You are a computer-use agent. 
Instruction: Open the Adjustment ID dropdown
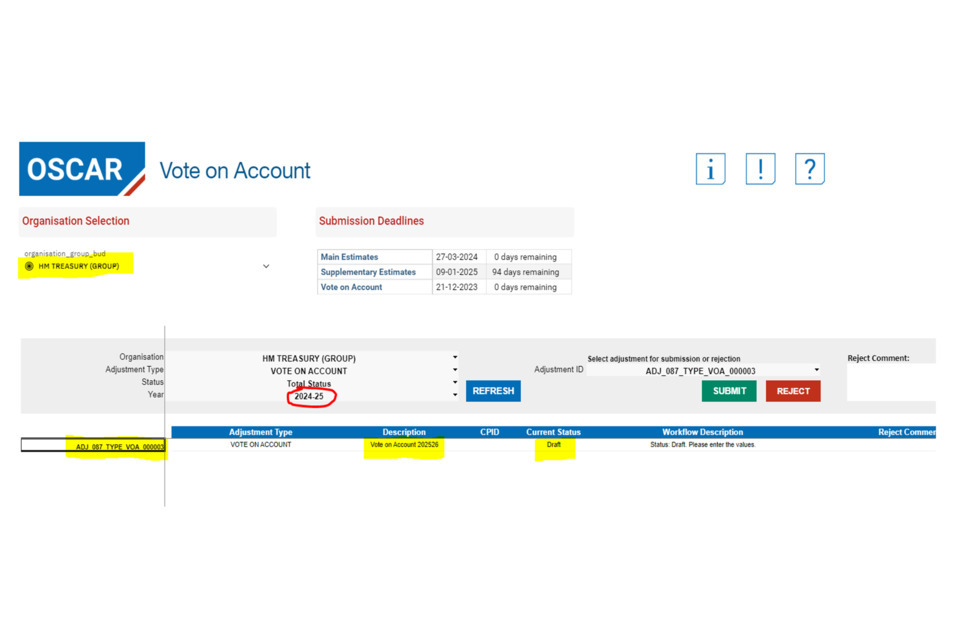click(x=816, y=370)
